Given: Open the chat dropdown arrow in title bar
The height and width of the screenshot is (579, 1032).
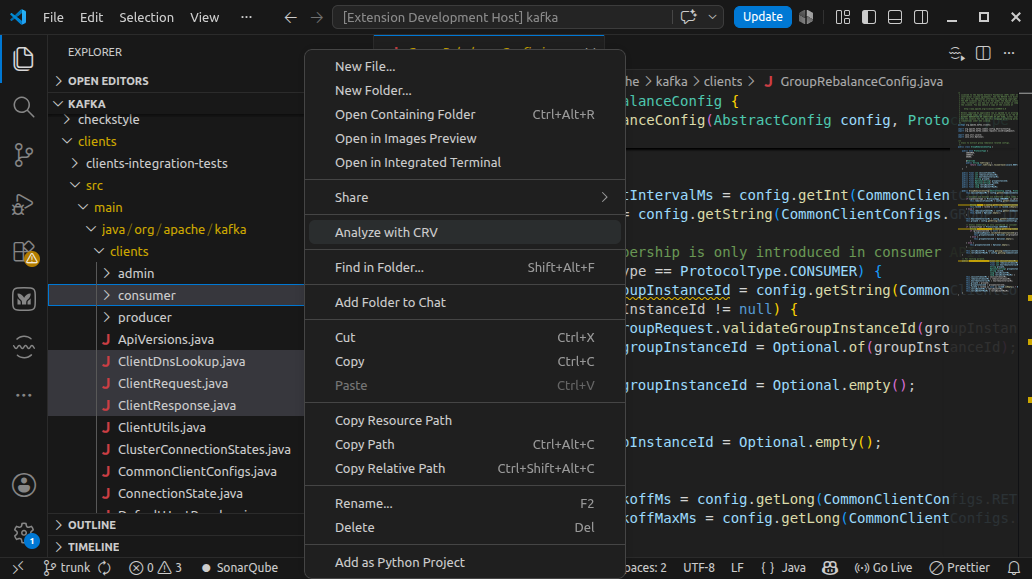Looking at the screenshot, I should tap(712, 17).
